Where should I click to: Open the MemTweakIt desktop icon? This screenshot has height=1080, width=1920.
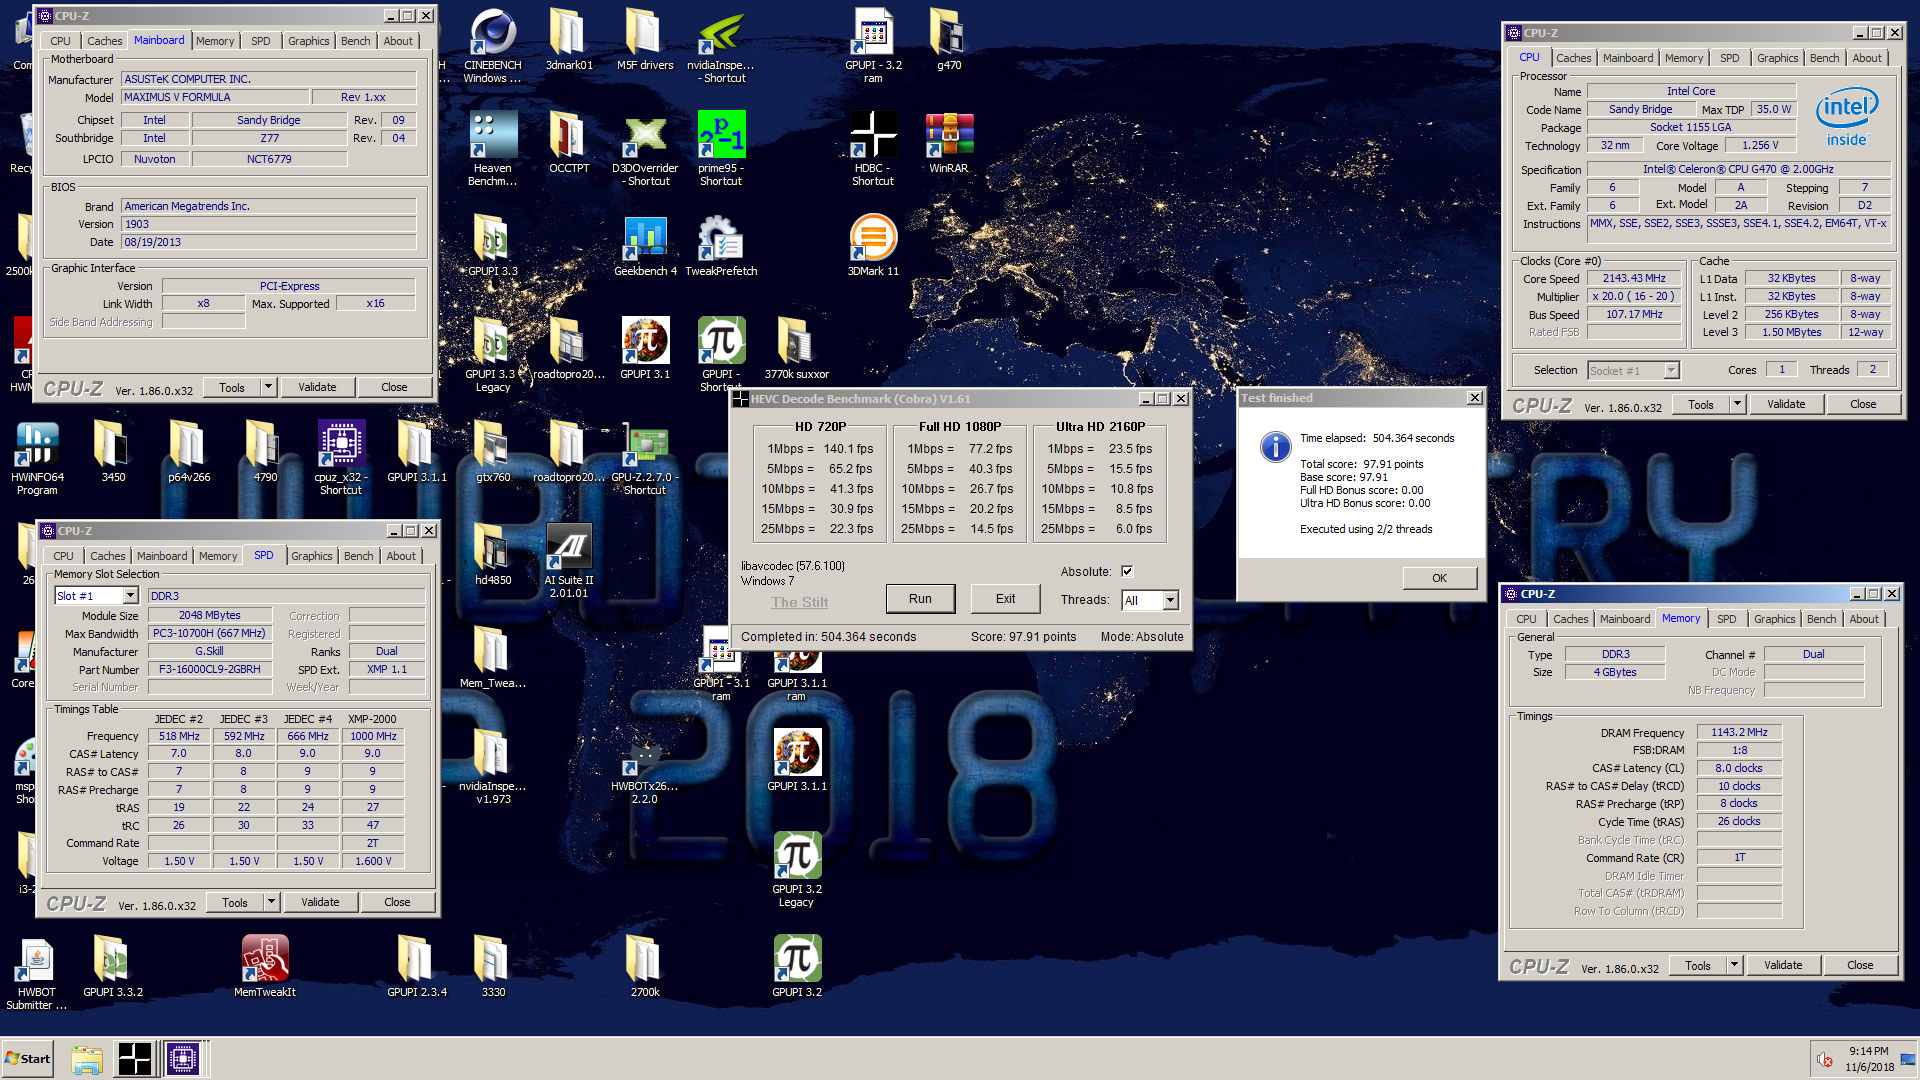(265, 966)
